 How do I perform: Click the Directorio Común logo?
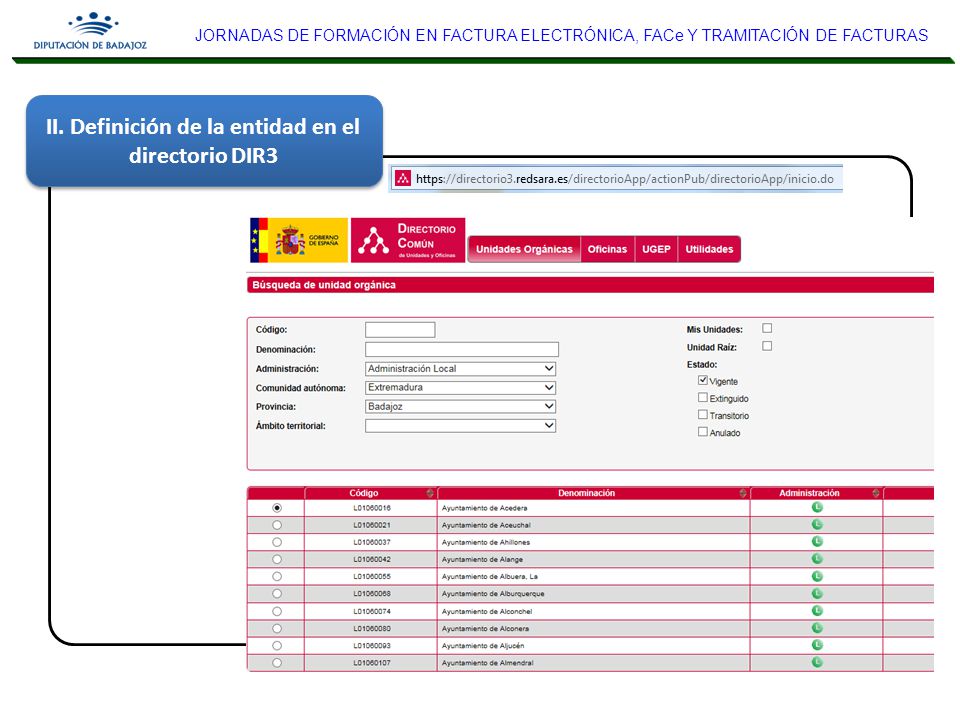click(408, 240)
